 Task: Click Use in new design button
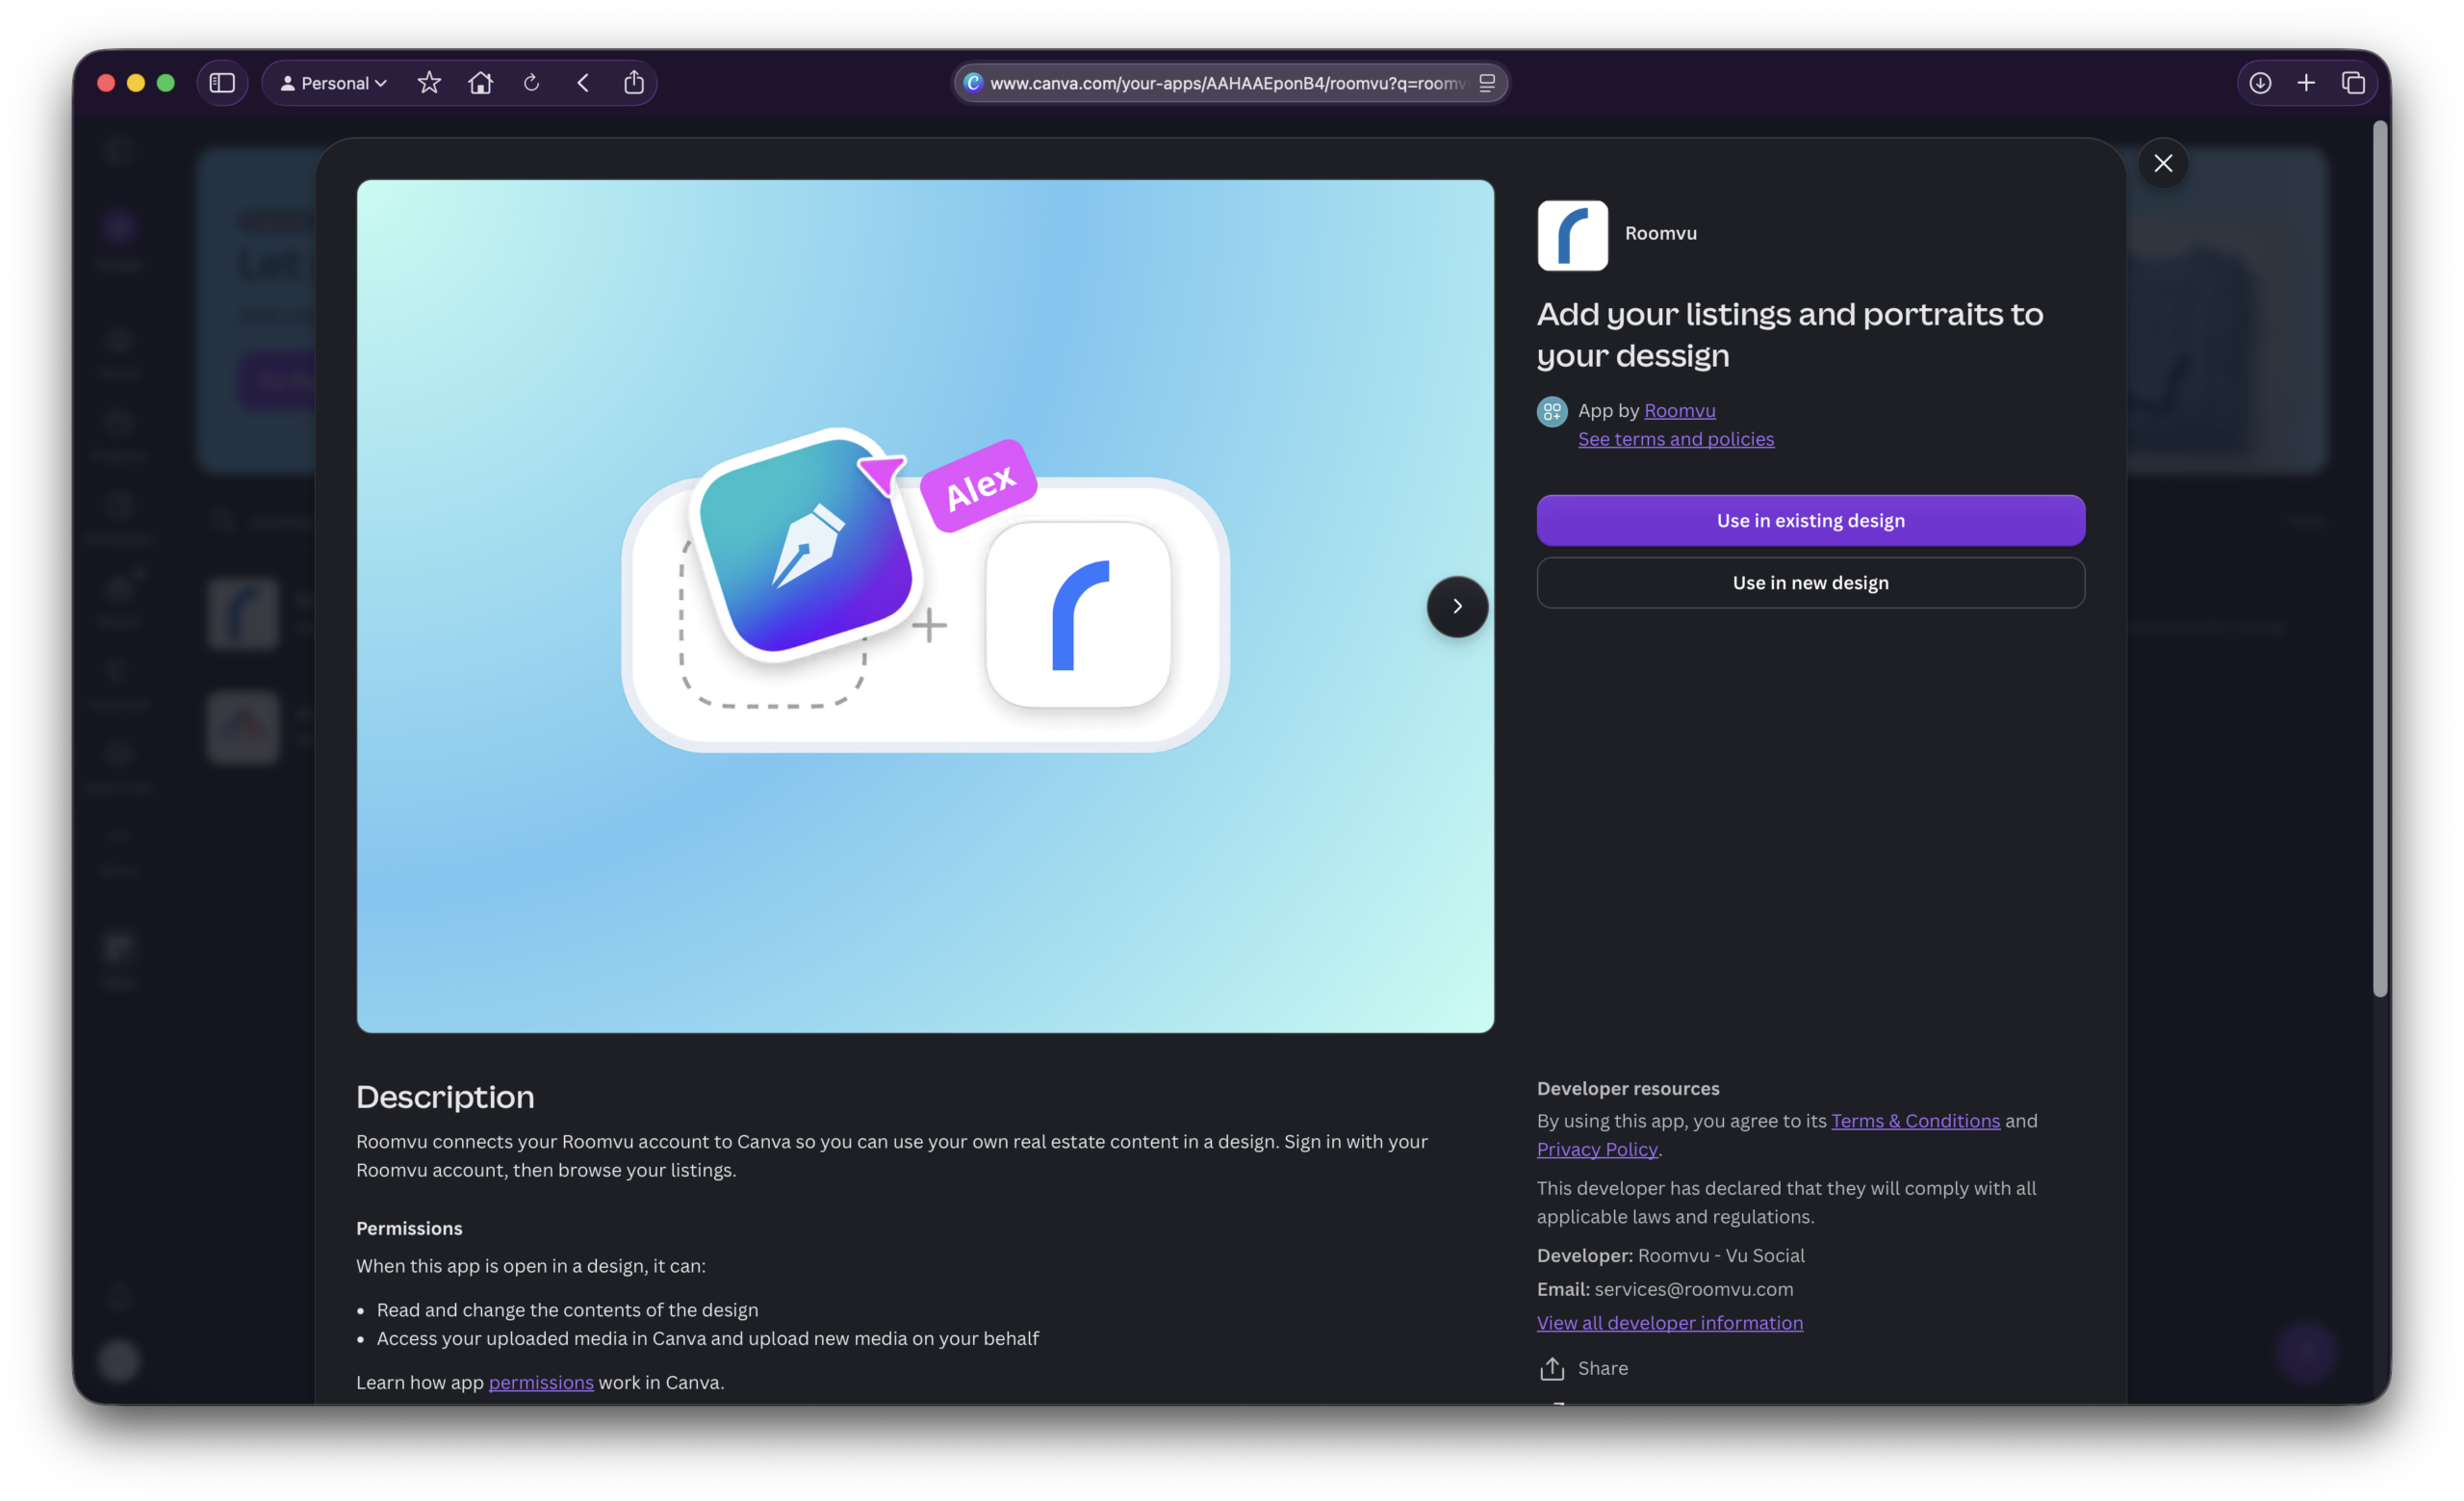click(1810, 582)
